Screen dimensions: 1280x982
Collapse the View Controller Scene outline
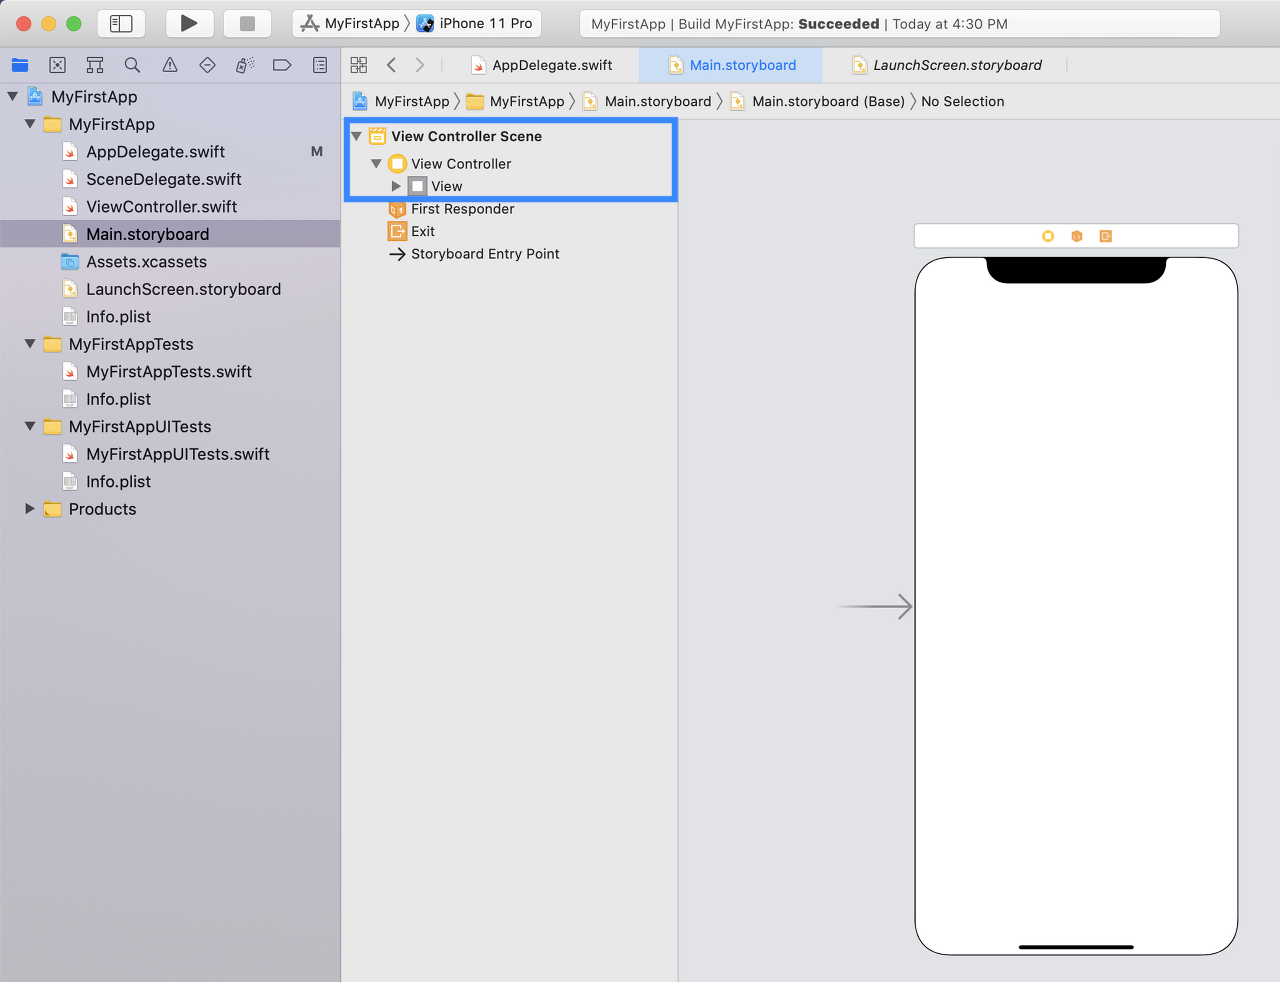[356, 136]
